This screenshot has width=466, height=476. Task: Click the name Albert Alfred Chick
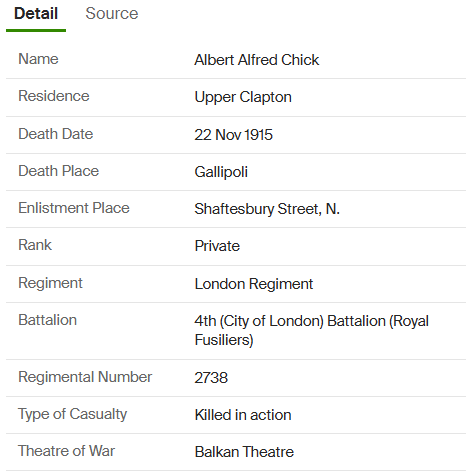pos(257,60)
